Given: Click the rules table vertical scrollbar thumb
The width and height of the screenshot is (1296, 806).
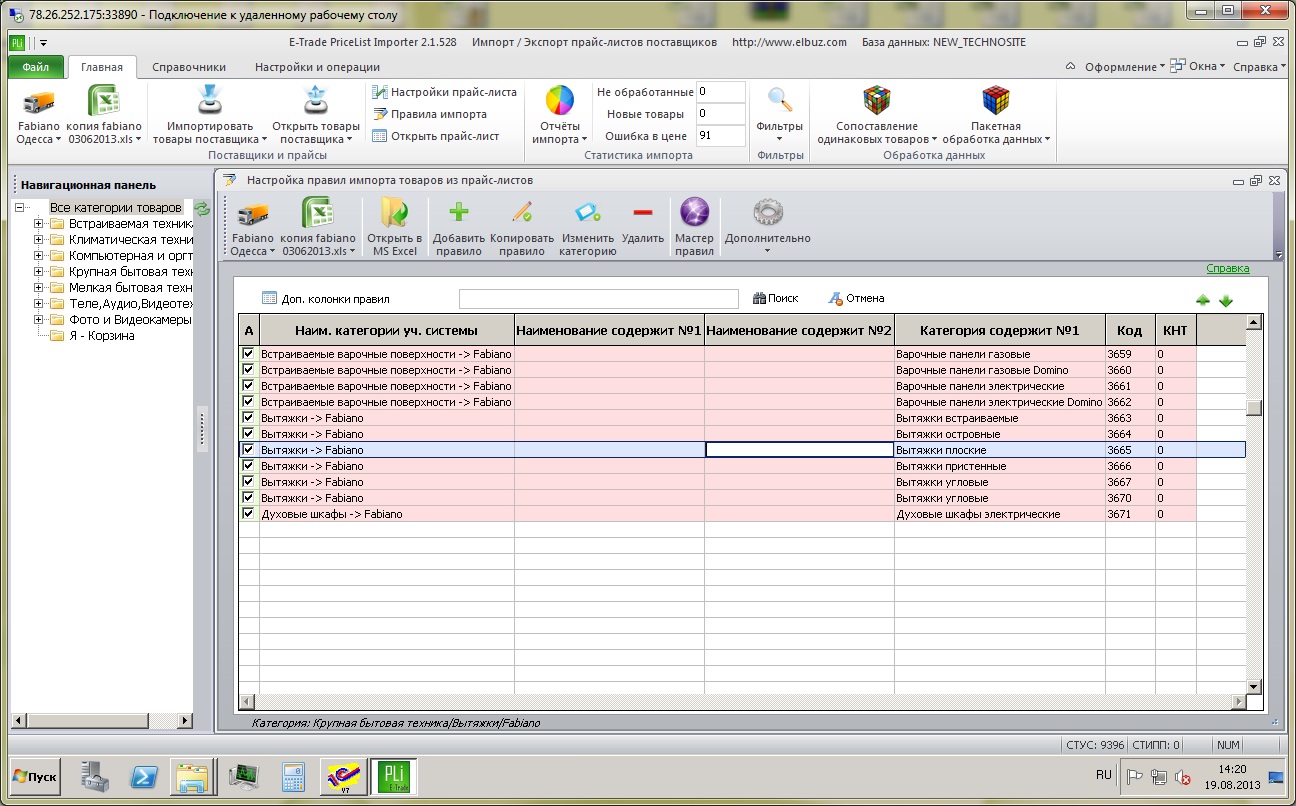Looking at the screenshot, I should [x=1253, y=407].
